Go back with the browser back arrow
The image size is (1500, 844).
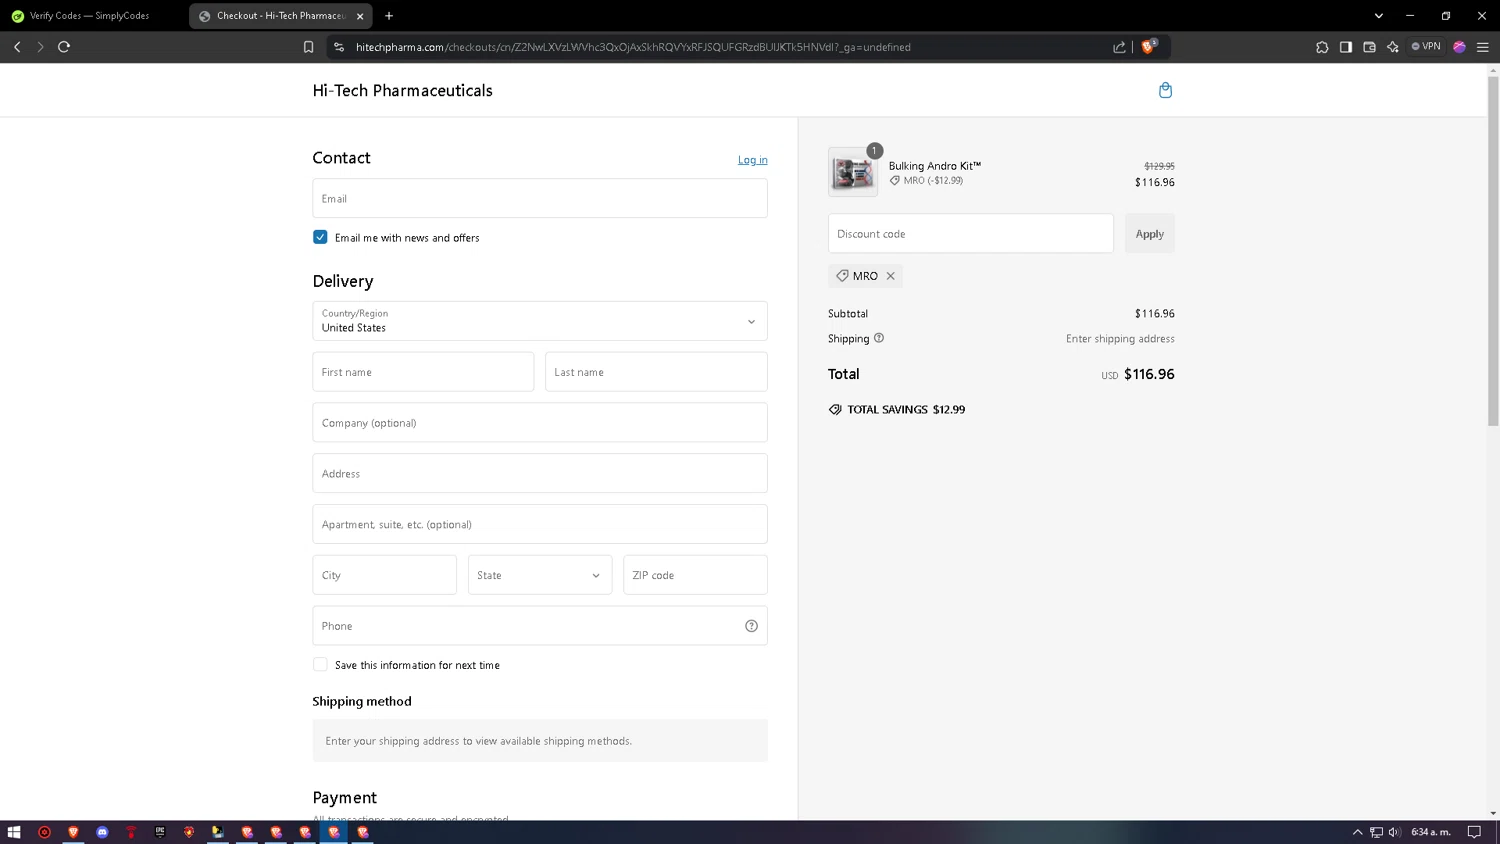coord(17,47)
